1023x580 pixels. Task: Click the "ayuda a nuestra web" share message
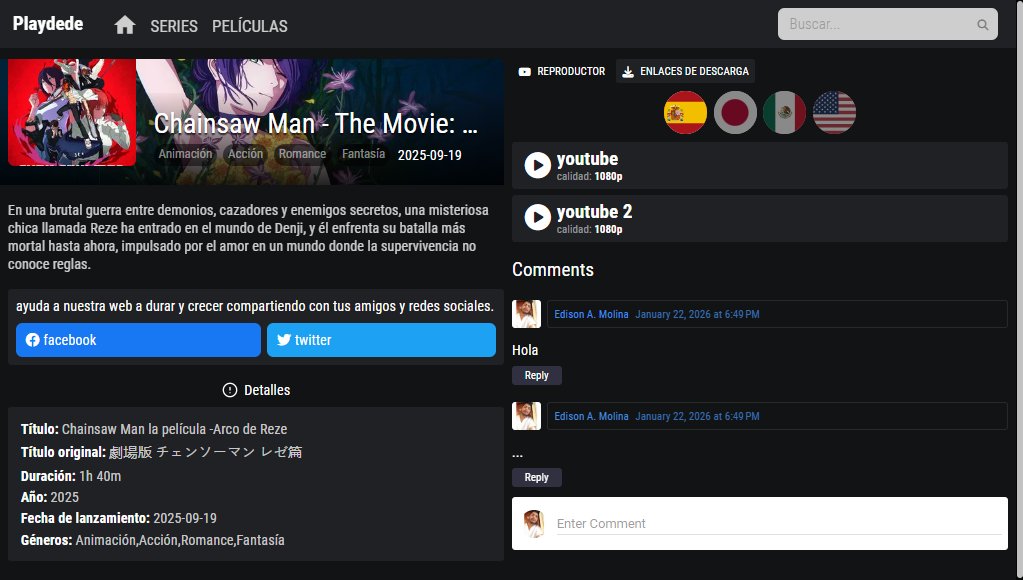[x=254, y=305]
